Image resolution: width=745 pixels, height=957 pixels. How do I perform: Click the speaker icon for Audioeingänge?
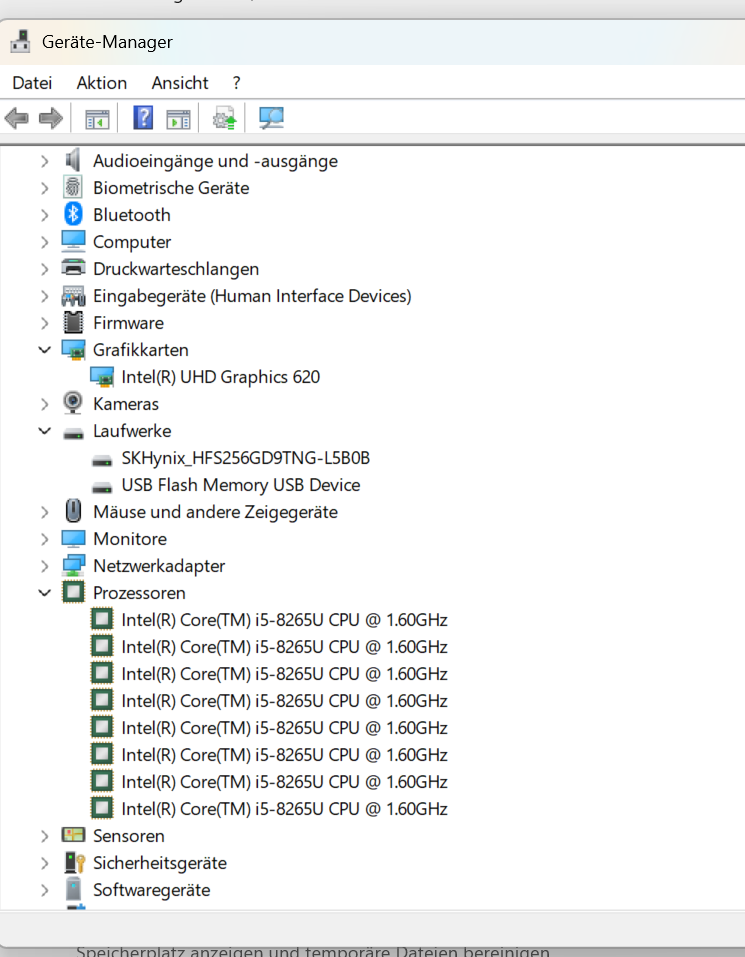coord(73,161)
